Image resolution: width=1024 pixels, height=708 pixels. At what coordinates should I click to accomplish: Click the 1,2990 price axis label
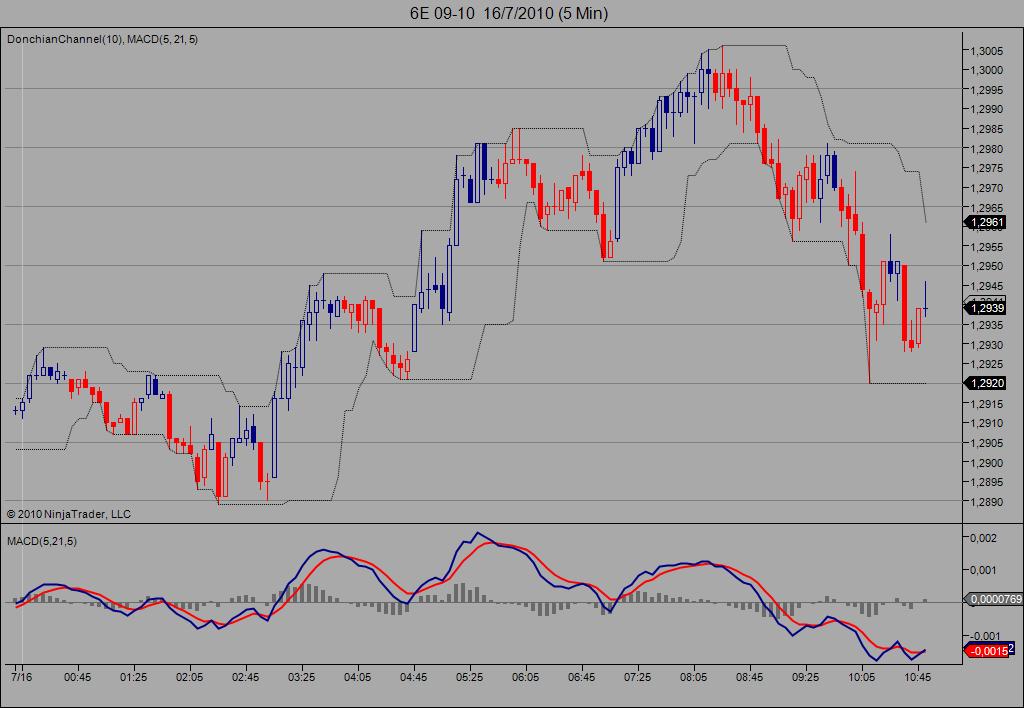pos(986,110)
